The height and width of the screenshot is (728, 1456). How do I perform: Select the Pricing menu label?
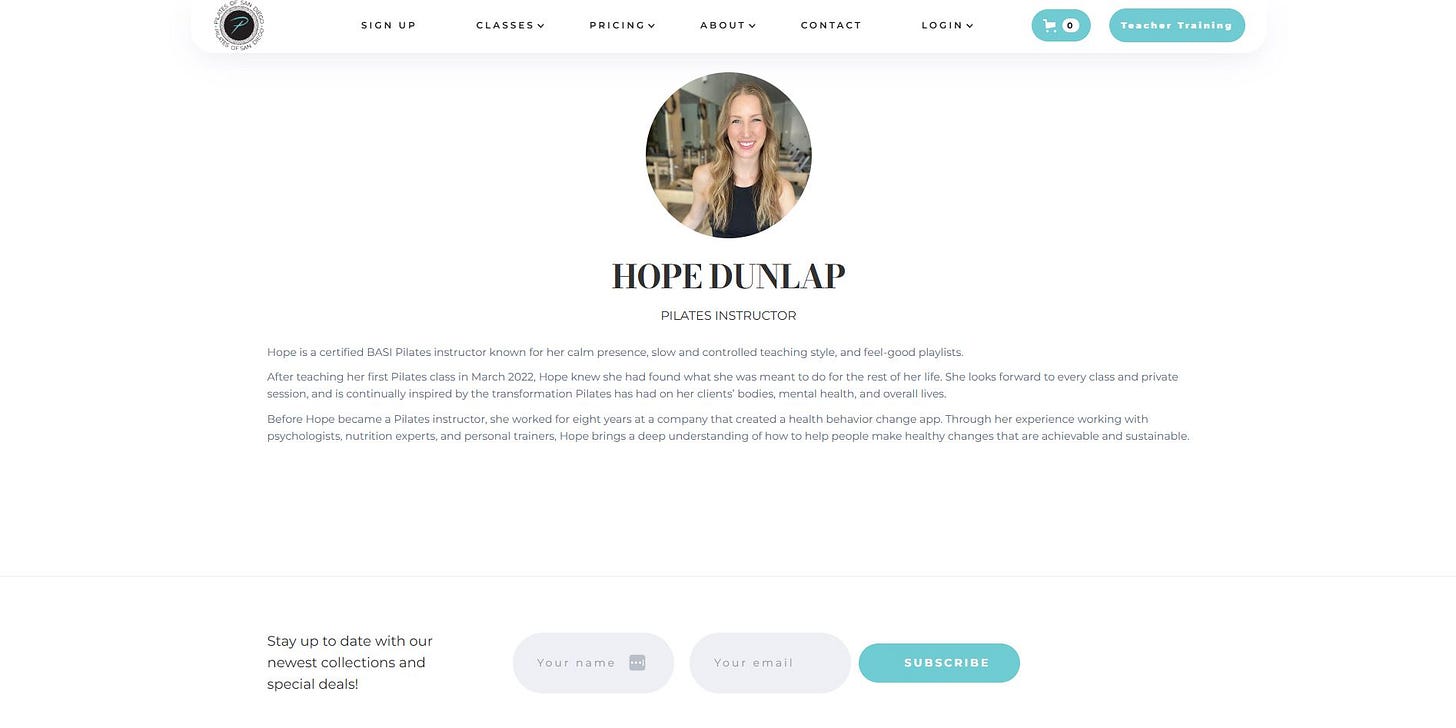[x=617, y=25]
